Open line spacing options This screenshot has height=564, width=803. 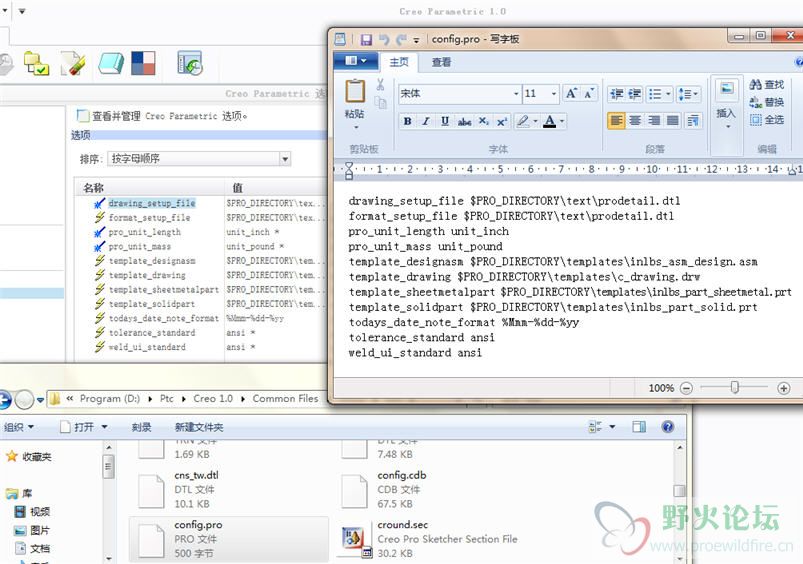pos(687,94)
